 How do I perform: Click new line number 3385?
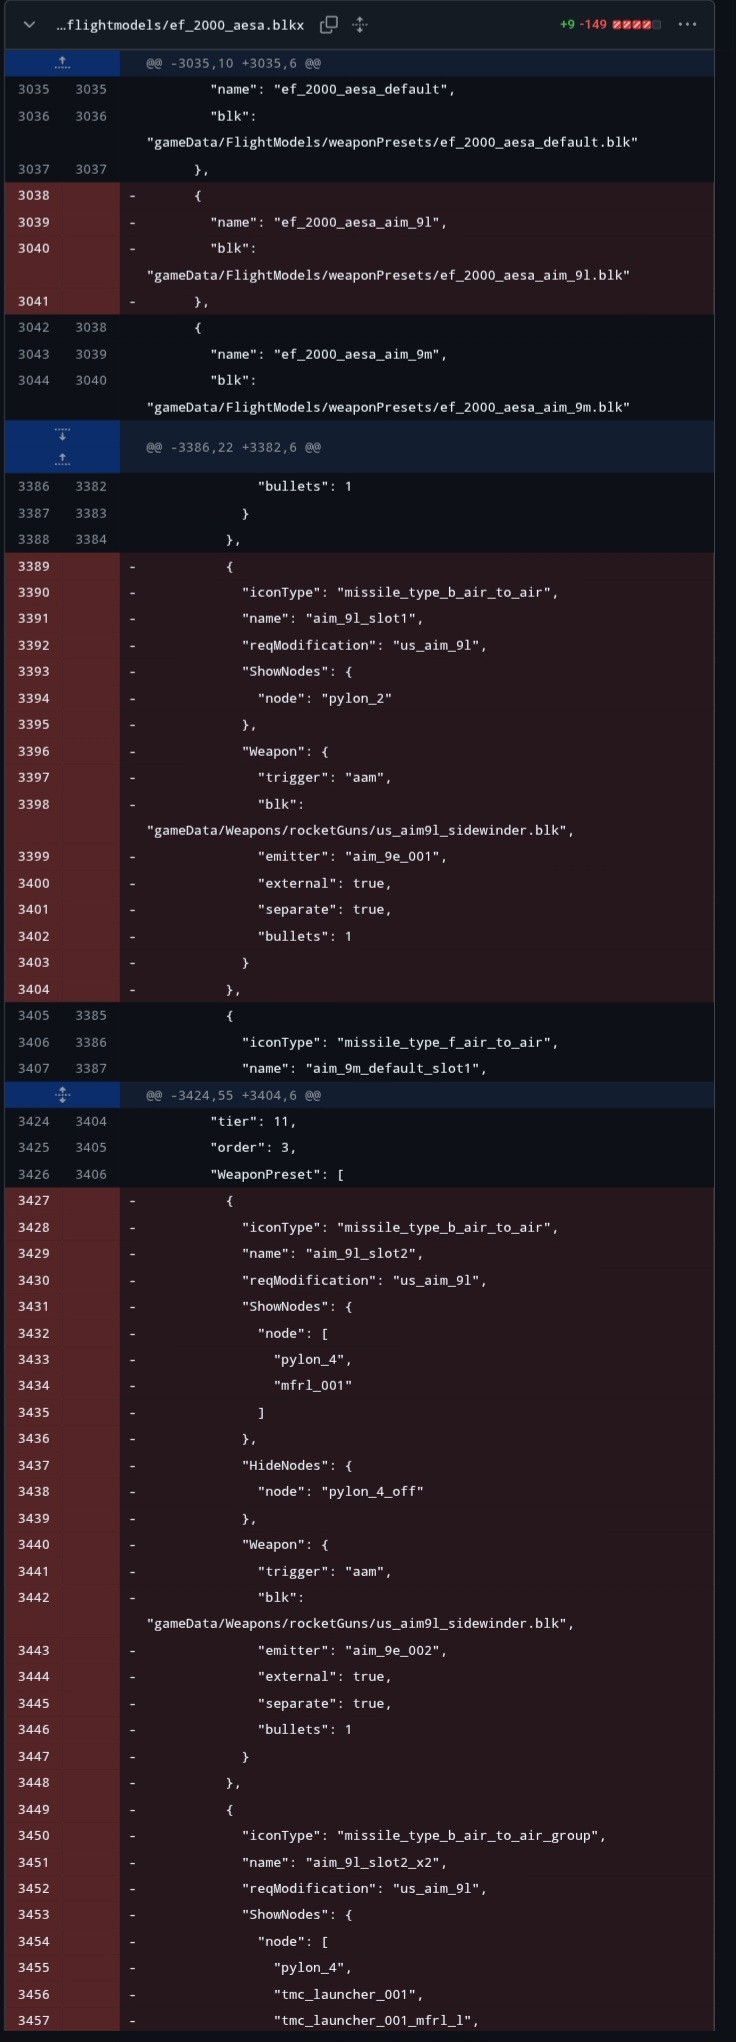(x=90, y=1015)
